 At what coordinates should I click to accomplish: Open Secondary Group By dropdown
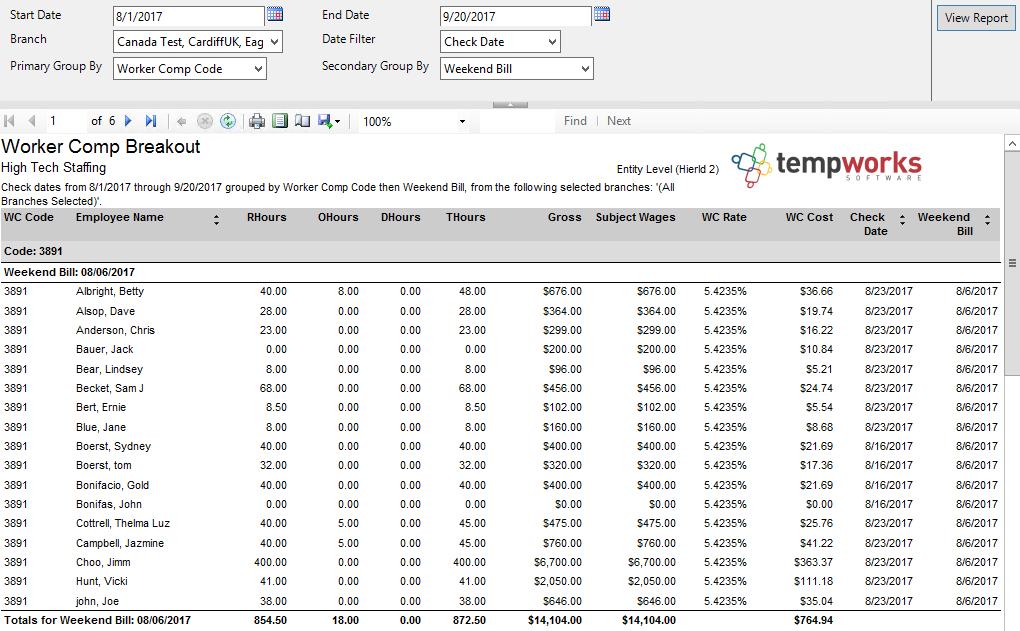point(585,69)
